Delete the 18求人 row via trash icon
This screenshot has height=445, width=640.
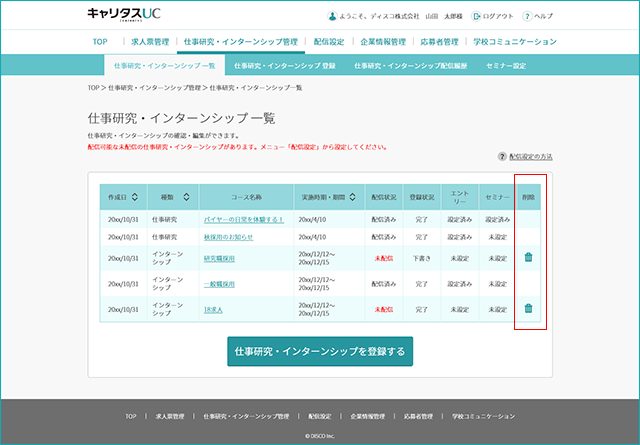tap(528, 308)
